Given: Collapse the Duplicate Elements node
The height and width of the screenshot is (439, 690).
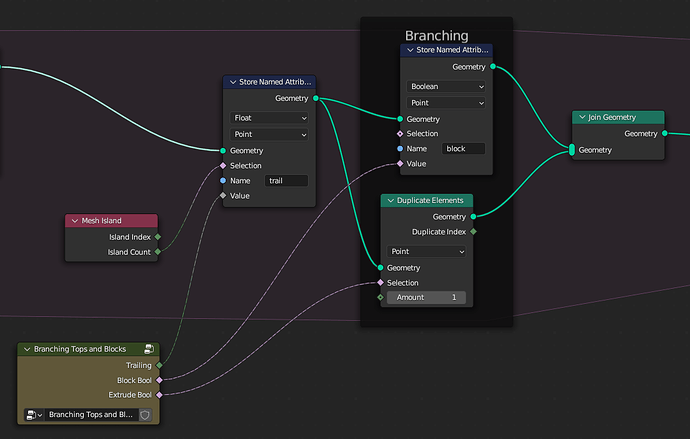Looking at the screenshot, I should pos(390,201).
